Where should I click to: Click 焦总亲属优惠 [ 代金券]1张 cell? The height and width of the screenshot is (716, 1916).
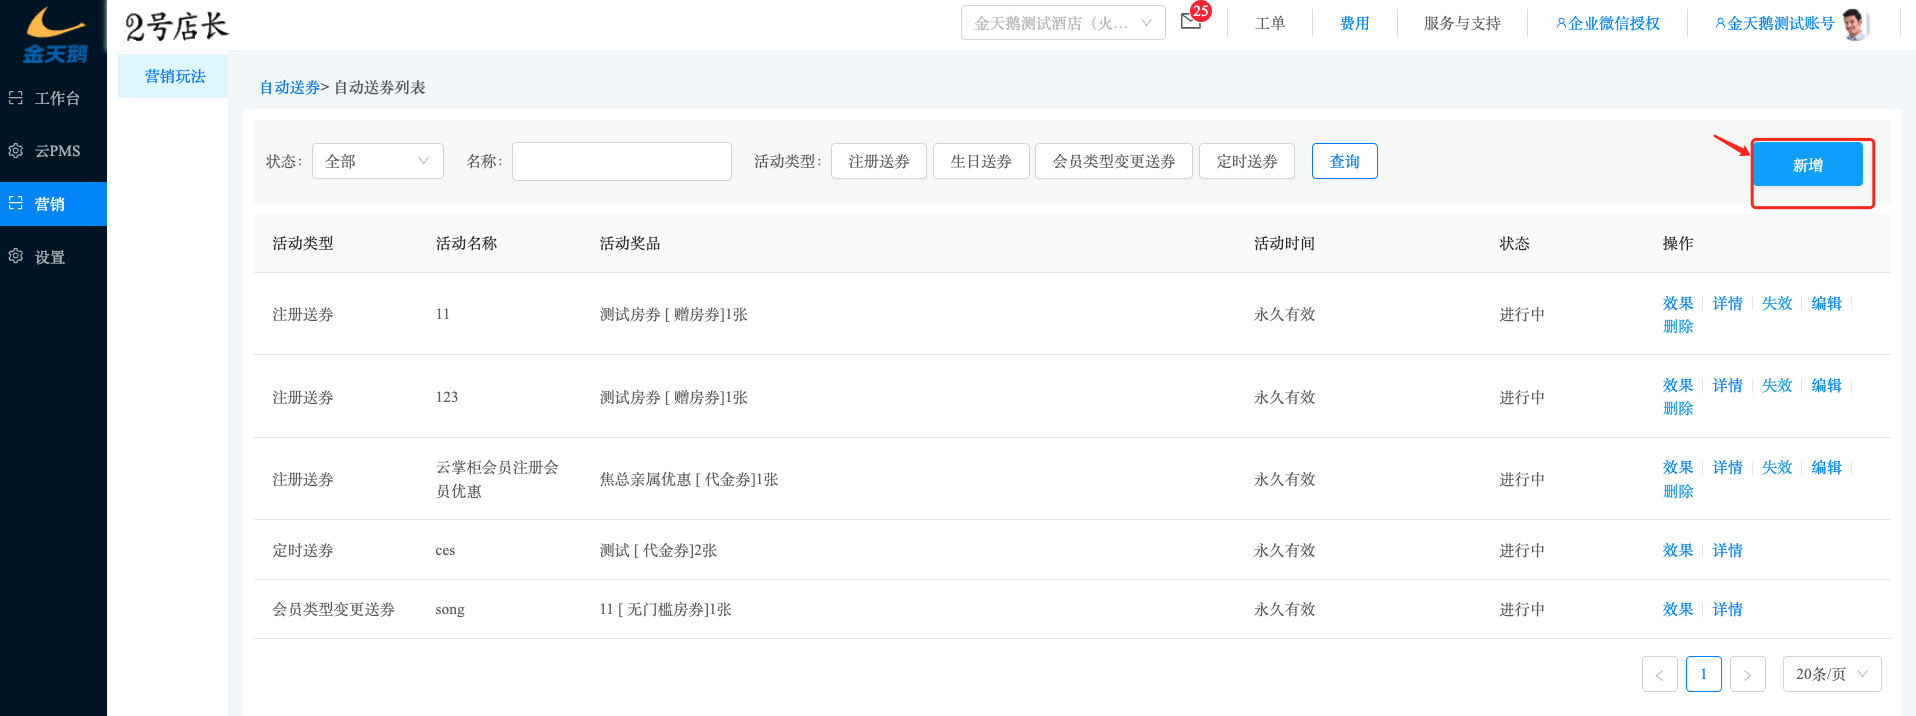tap(688, 479)
